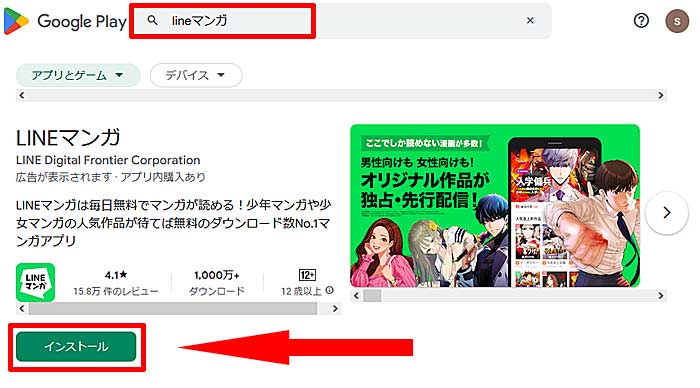Click the 12+ age rating badge
This screenshot has width=700, height=388.
(x=307, y=275)
